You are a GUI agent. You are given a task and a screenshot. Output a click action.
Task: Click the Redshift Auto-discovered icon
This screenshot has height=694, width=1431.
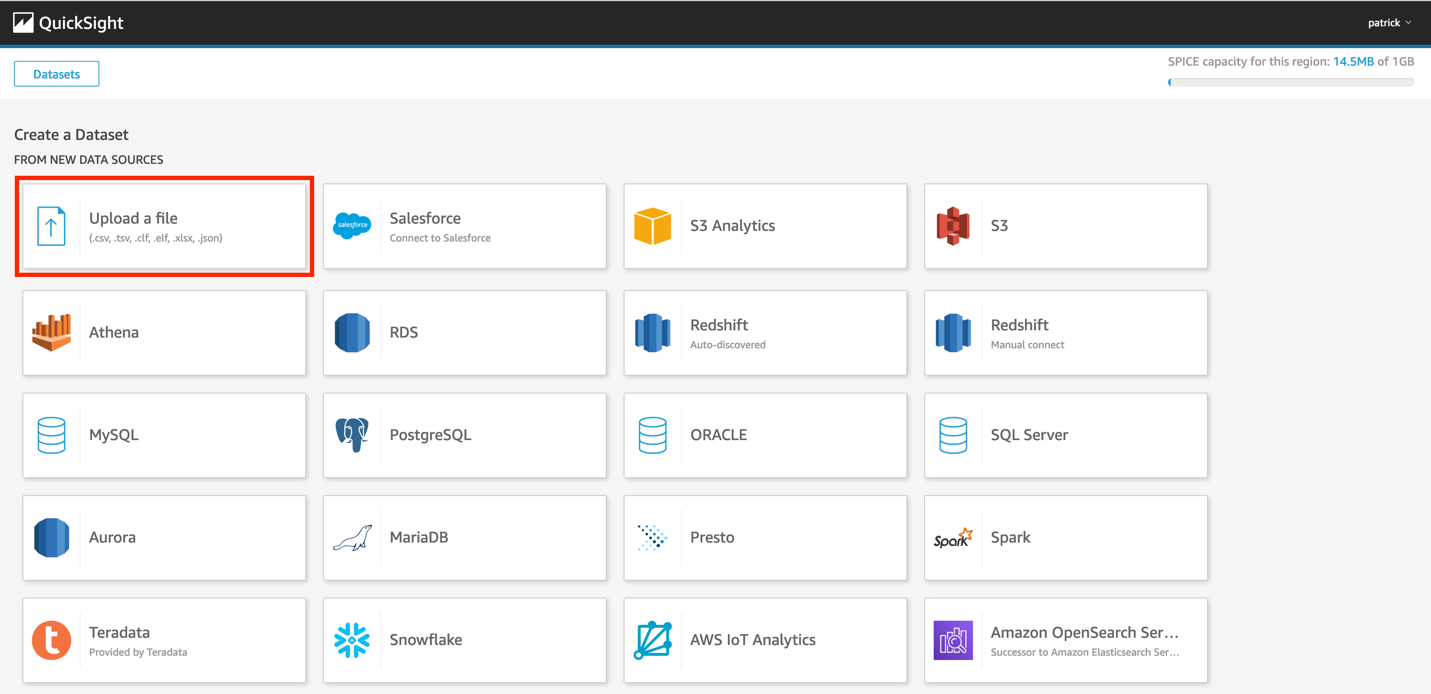(x=652, y=332)
